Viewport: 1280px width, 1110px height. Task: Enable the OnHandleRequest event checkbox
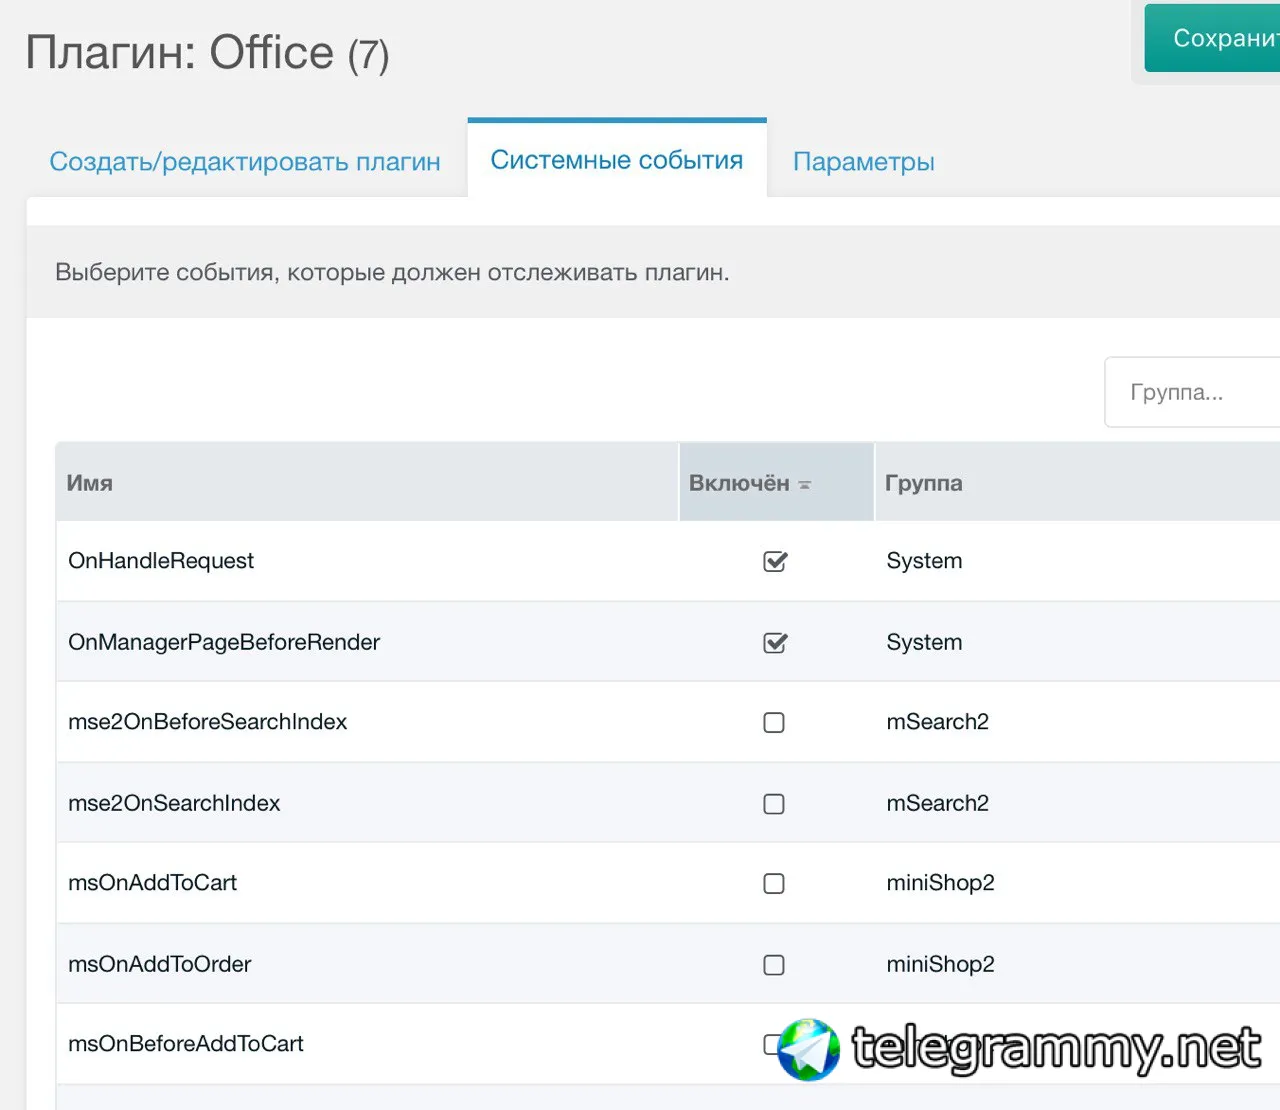(775, 561)
